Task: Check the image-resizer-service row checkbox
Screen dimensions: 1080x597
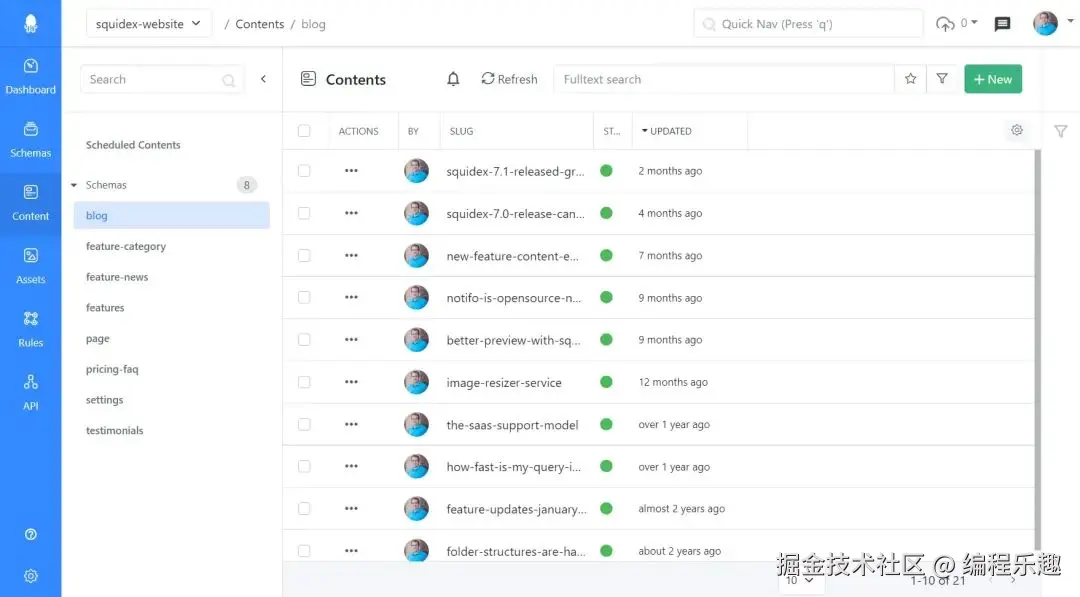Action: pos(304,382)
